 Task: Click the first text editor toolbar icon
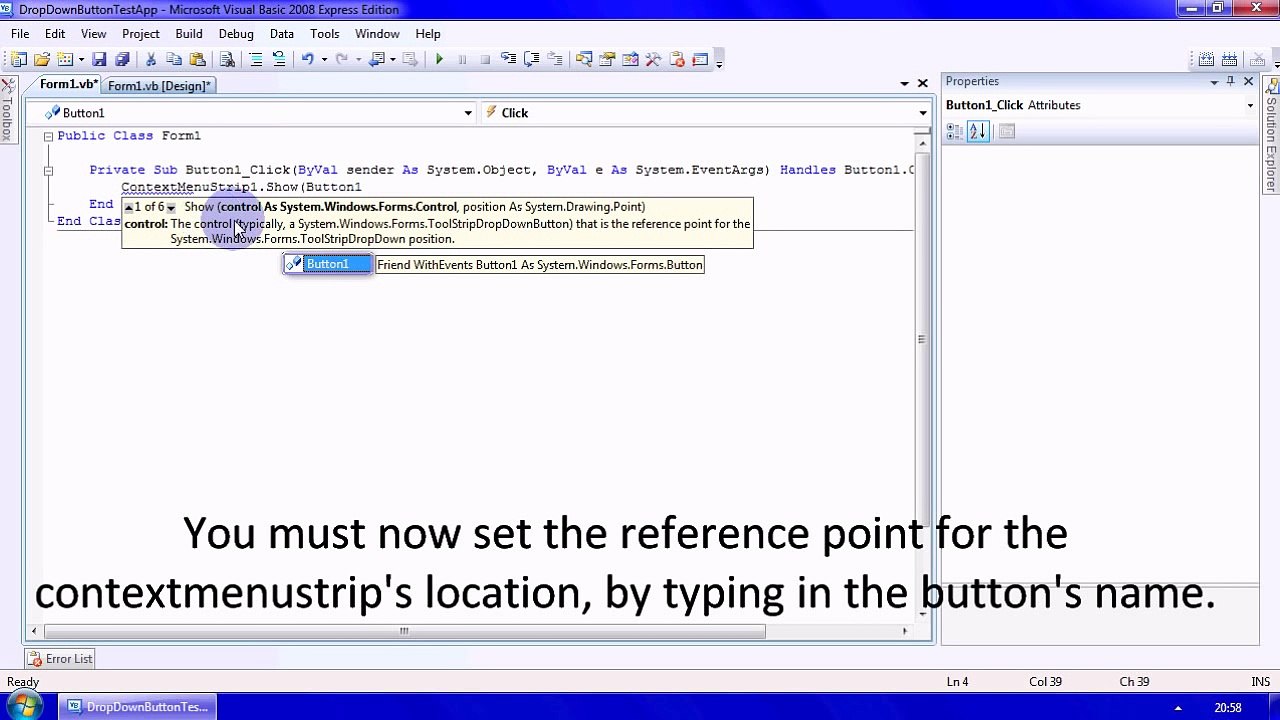pos(1206,59)
